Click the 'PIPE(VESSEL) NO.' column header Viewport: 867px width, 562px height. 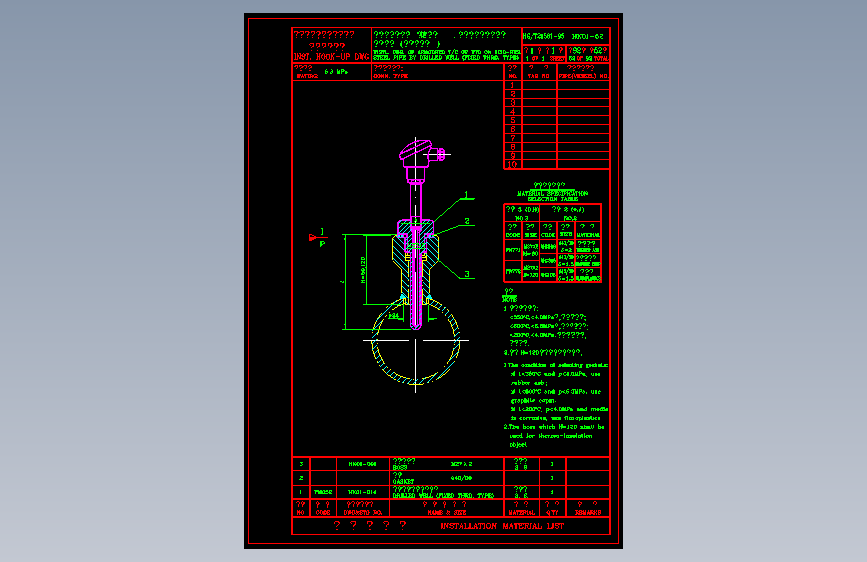583,76
